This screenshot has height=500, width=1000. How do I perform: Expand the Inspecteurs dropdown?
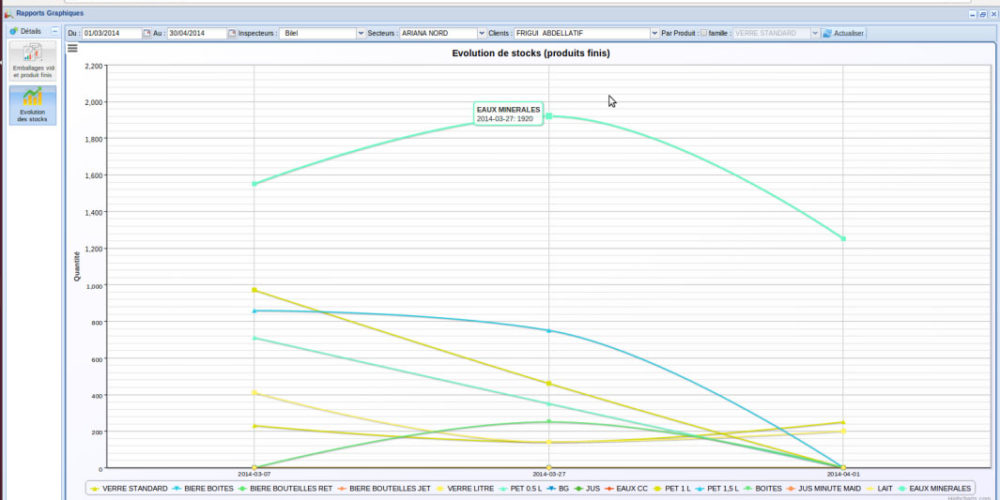click(360, 33)
